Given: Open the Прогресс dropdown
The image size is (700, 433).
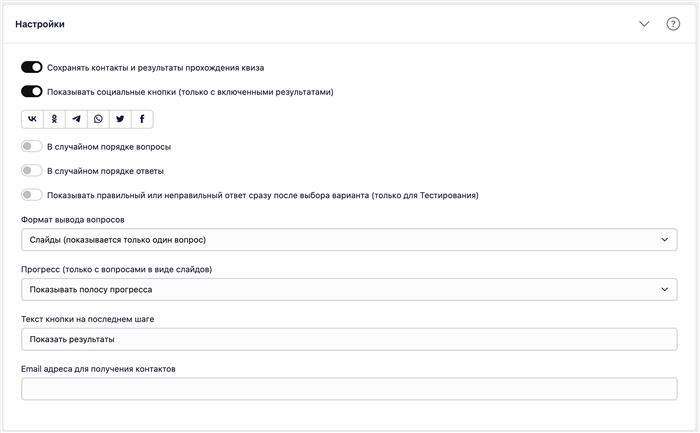Looking at the screenshot, I should click(349, 289).
